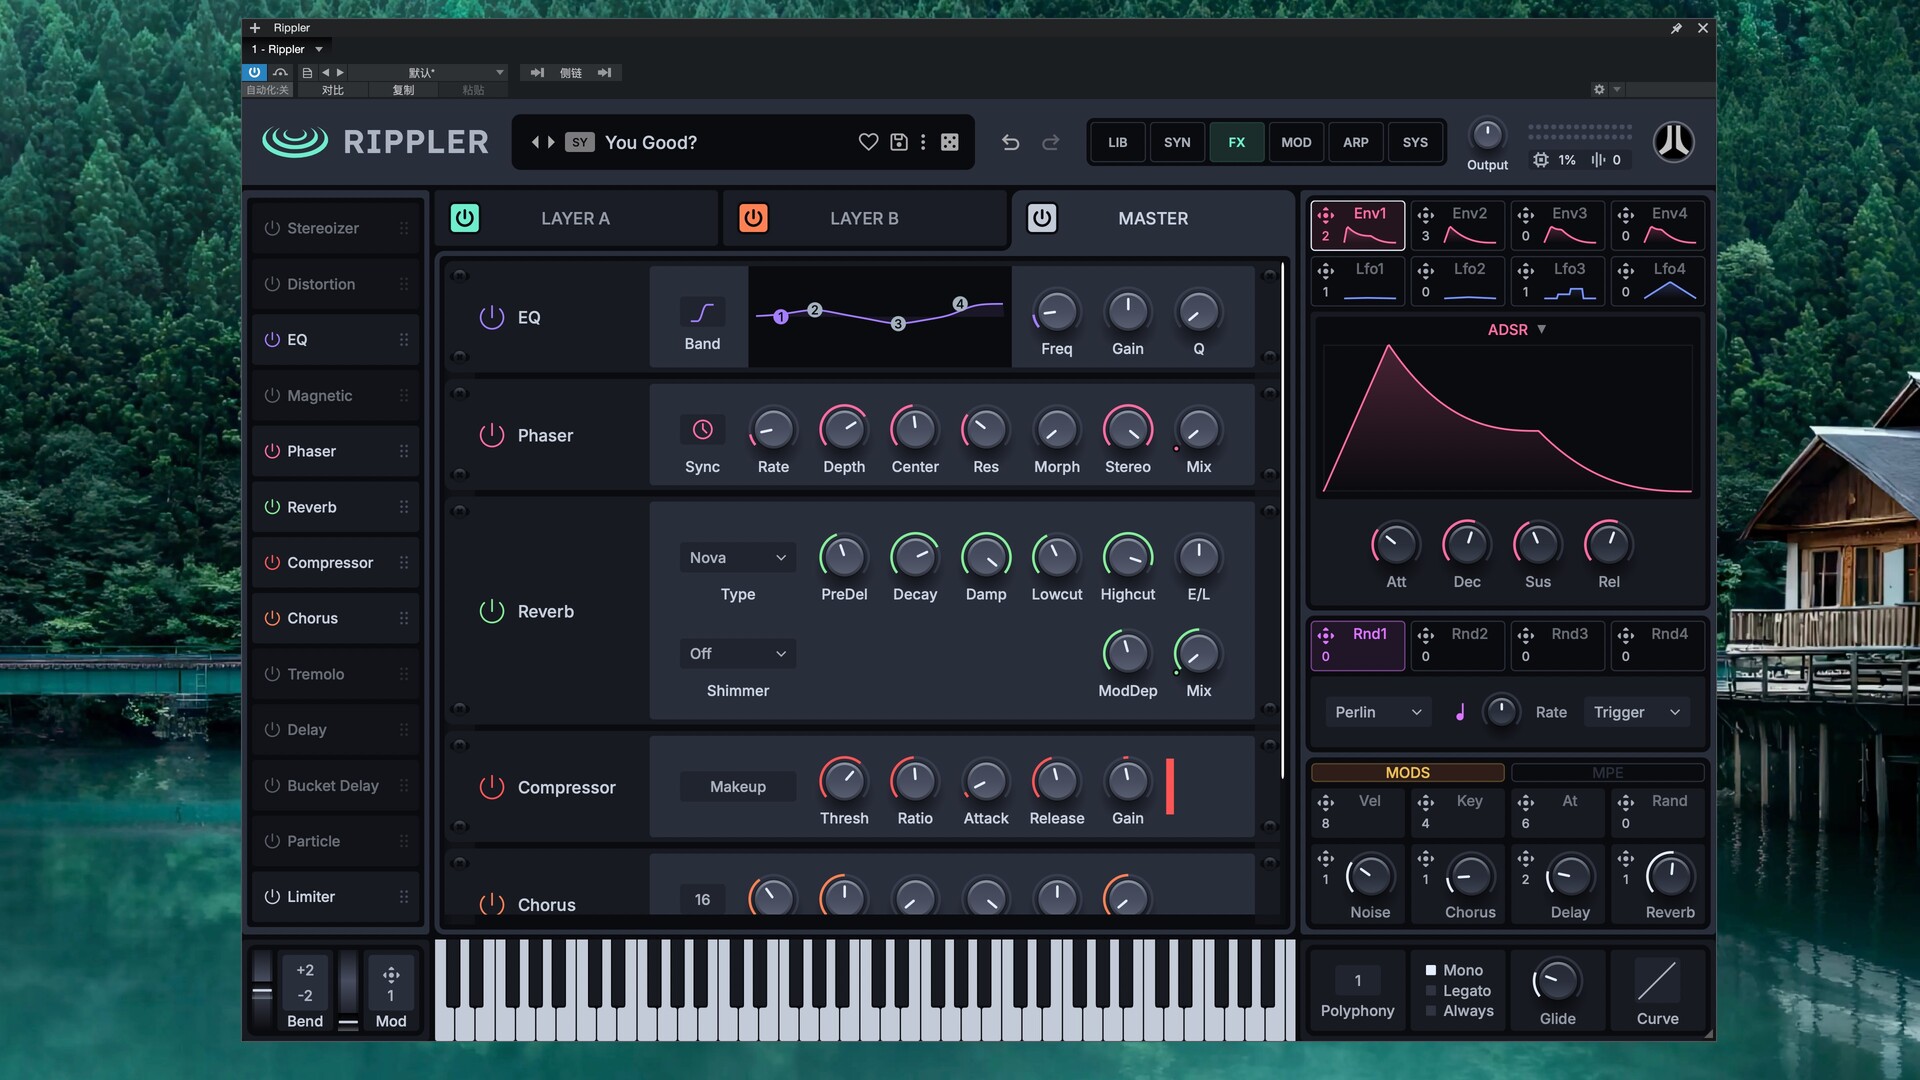Screen dimensions: 1920x1080
Task: Switch to the SYN tab
Action: pos(1177,142)
